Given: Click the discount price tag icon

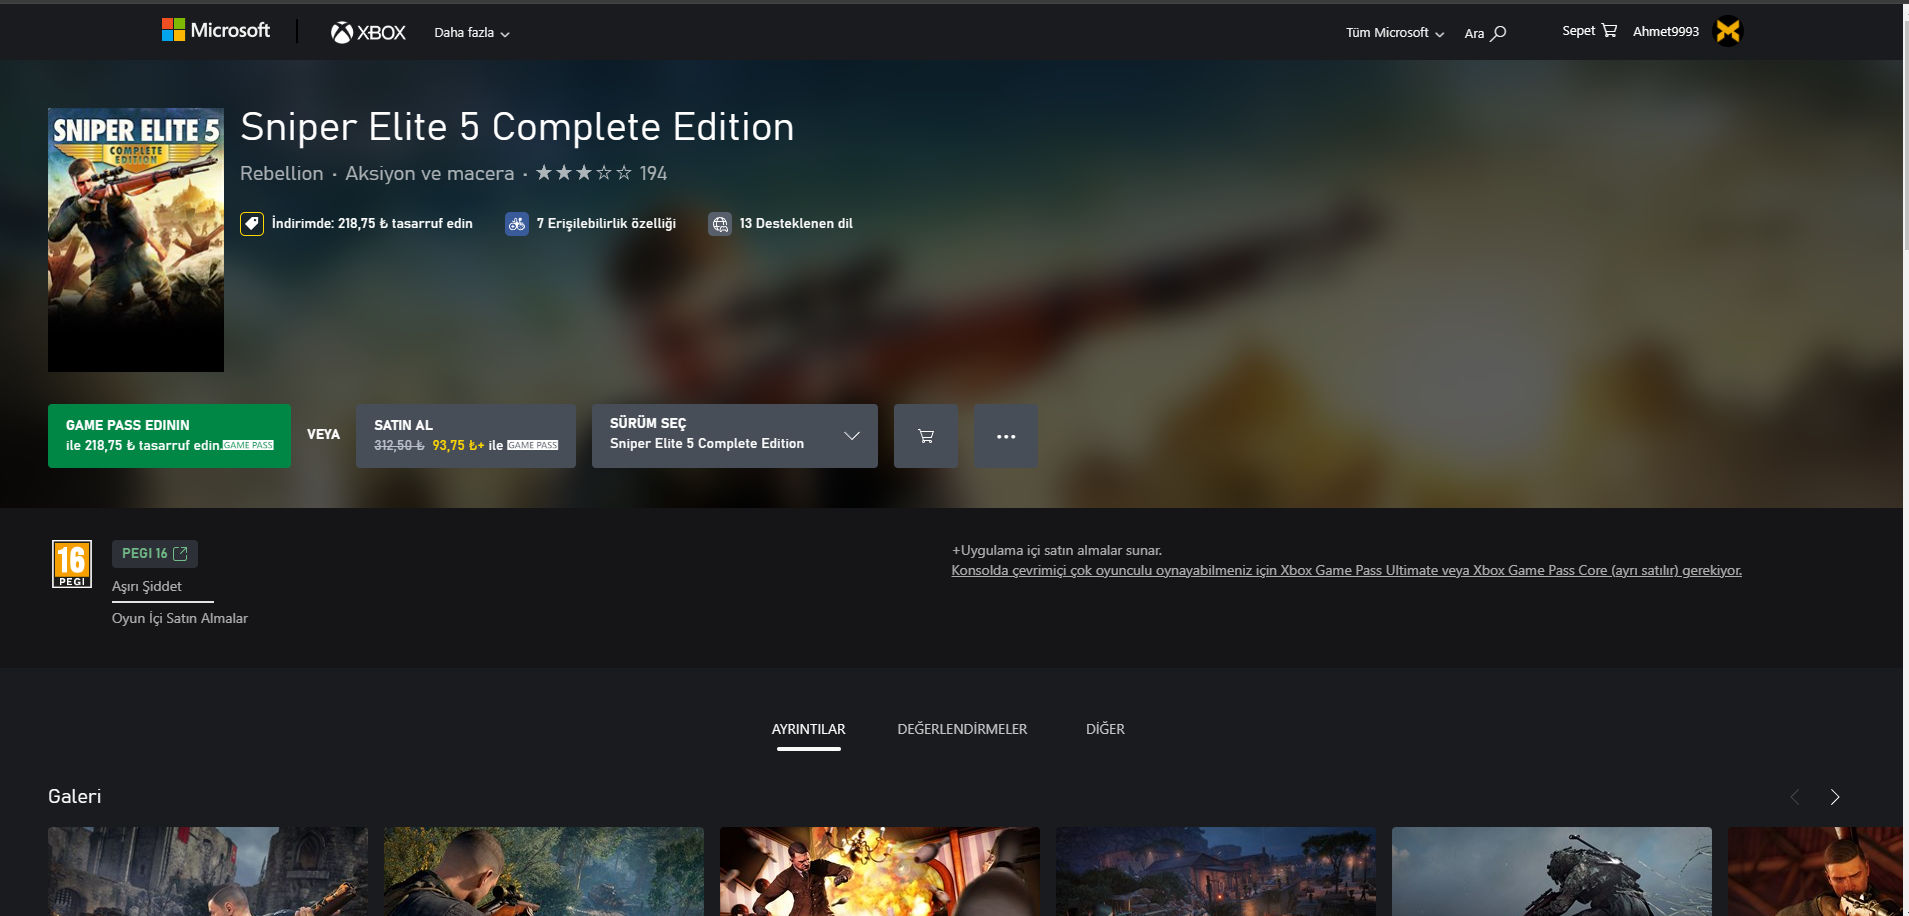Looking at the screenshot, I should click(x=252, y=224).
